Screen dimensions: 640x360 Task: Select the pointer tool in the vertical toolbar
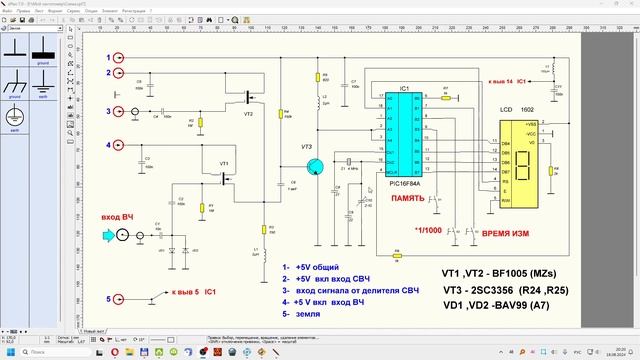point(70,29)
